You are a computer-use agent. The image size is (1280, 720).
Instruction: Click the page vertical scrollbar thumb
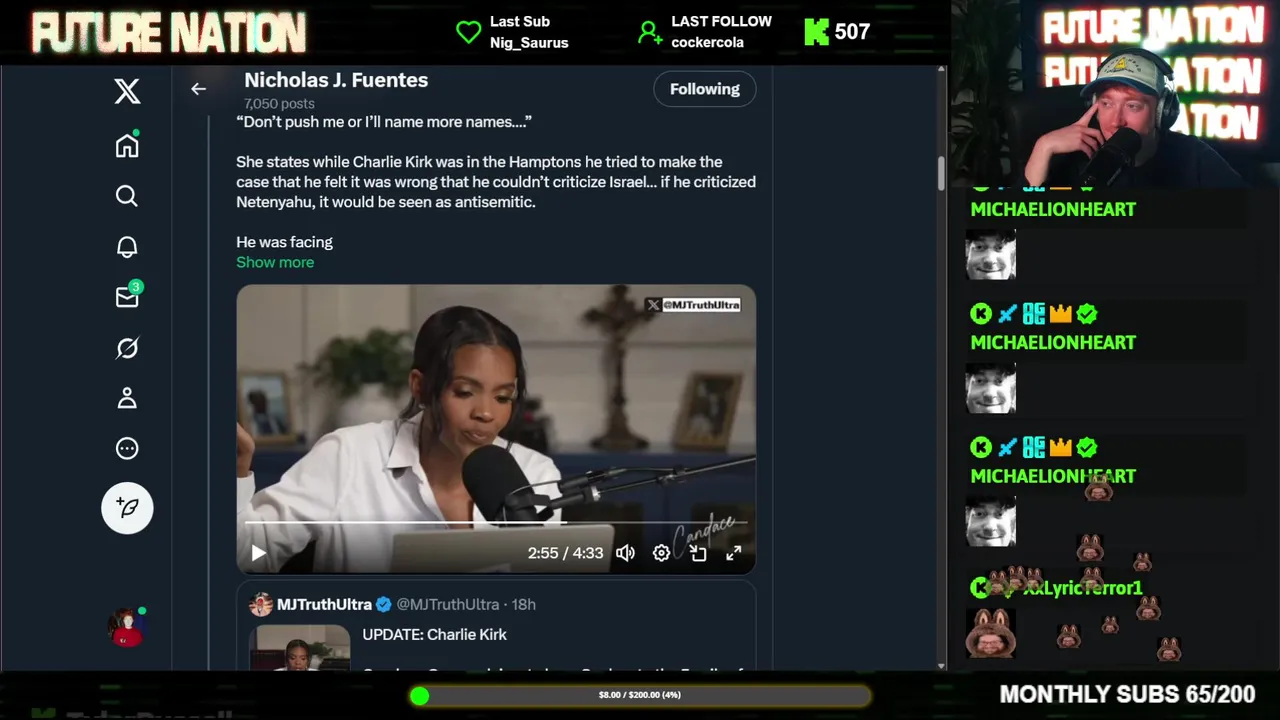(x=941, y=174)
